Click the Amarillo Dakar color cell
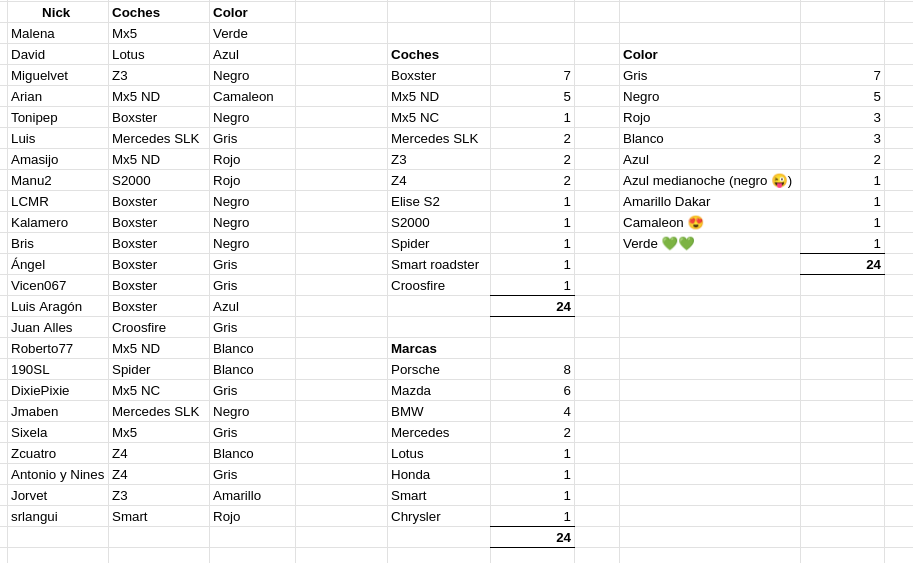This screenshot has width=913, height=563. (x=710, y=201)
